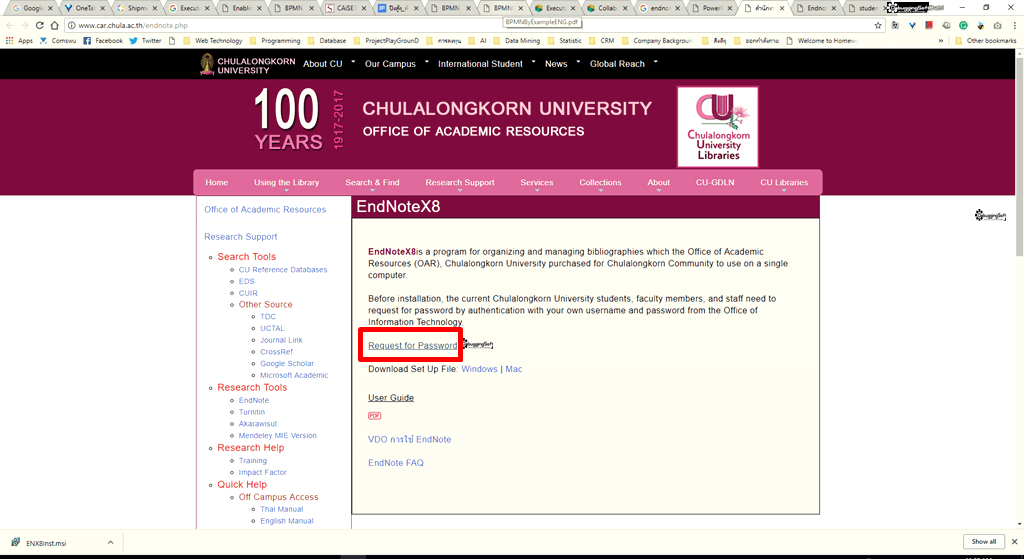The height and width of the screenshot is (559, 1024).
Task: Open the Twitter bookmark
Action: pyautogui.click(x=146, y=40)
